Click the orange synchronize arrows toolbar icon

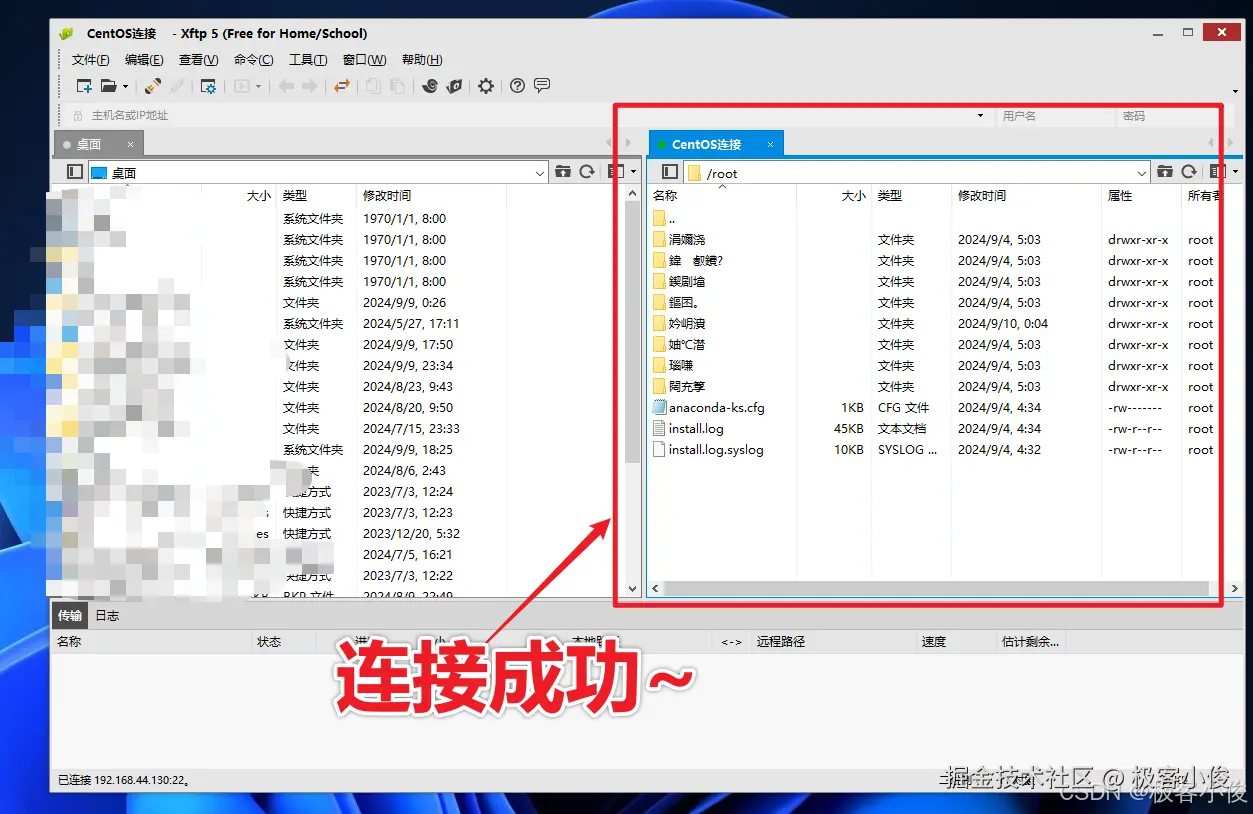click(342, 86)
